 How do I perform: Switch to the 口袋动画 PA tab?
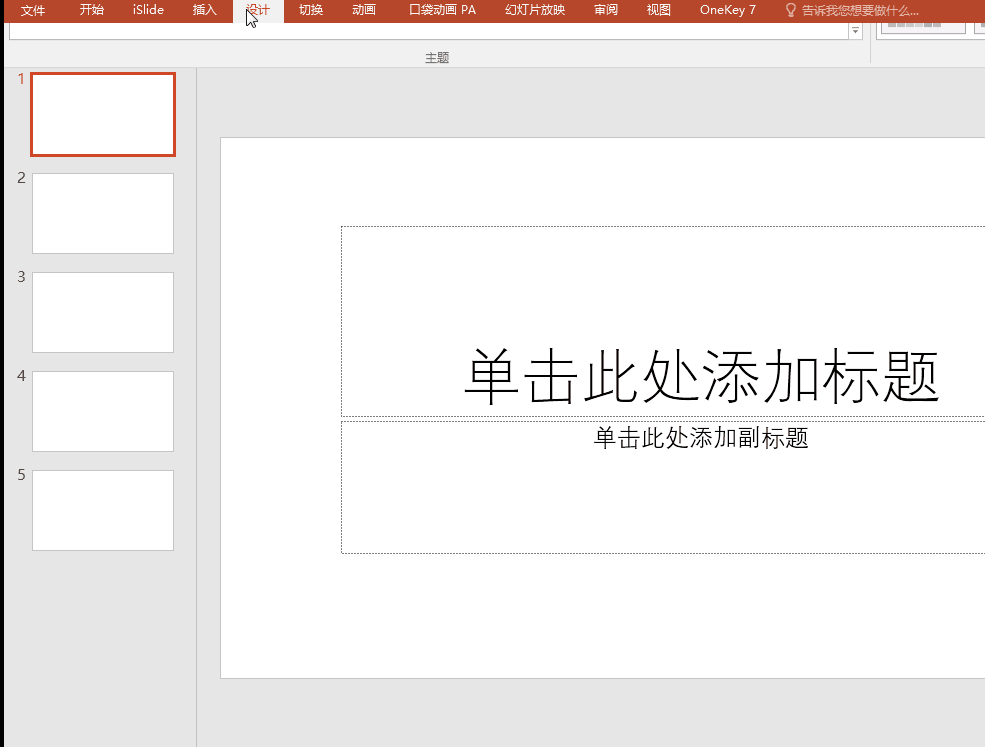[442, 11]
